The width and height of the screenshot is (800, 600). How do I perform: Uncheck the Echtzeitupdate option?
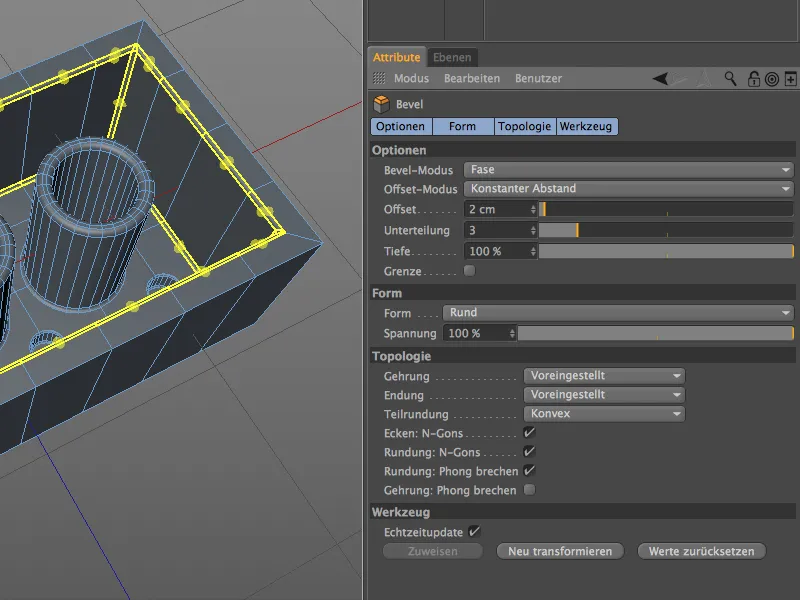[473, 533]
